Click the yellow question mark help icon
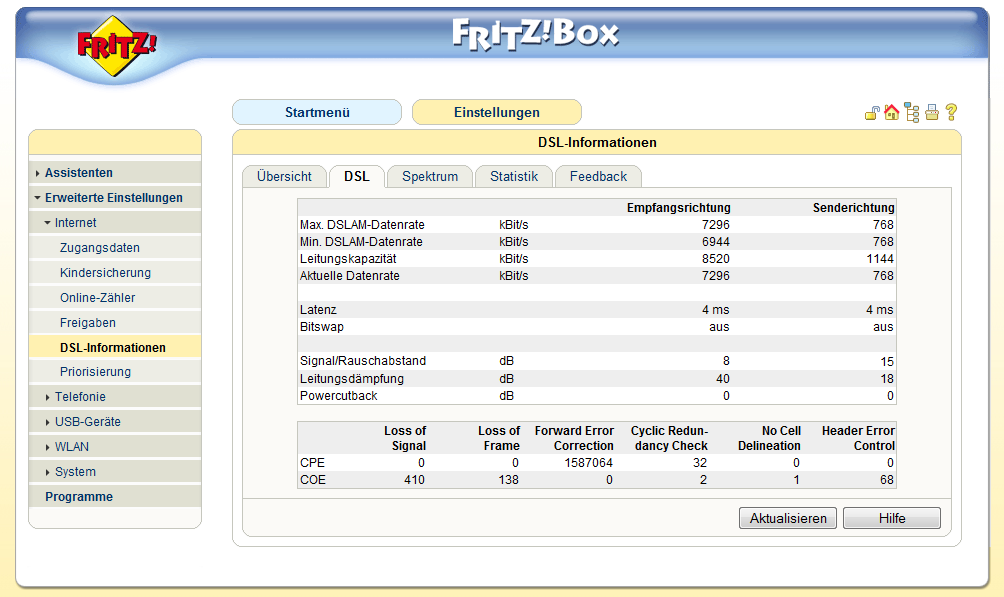Image resolution: width=1004 pixels, height=597 pixels. pyautogui.click(x=951, y=113)
